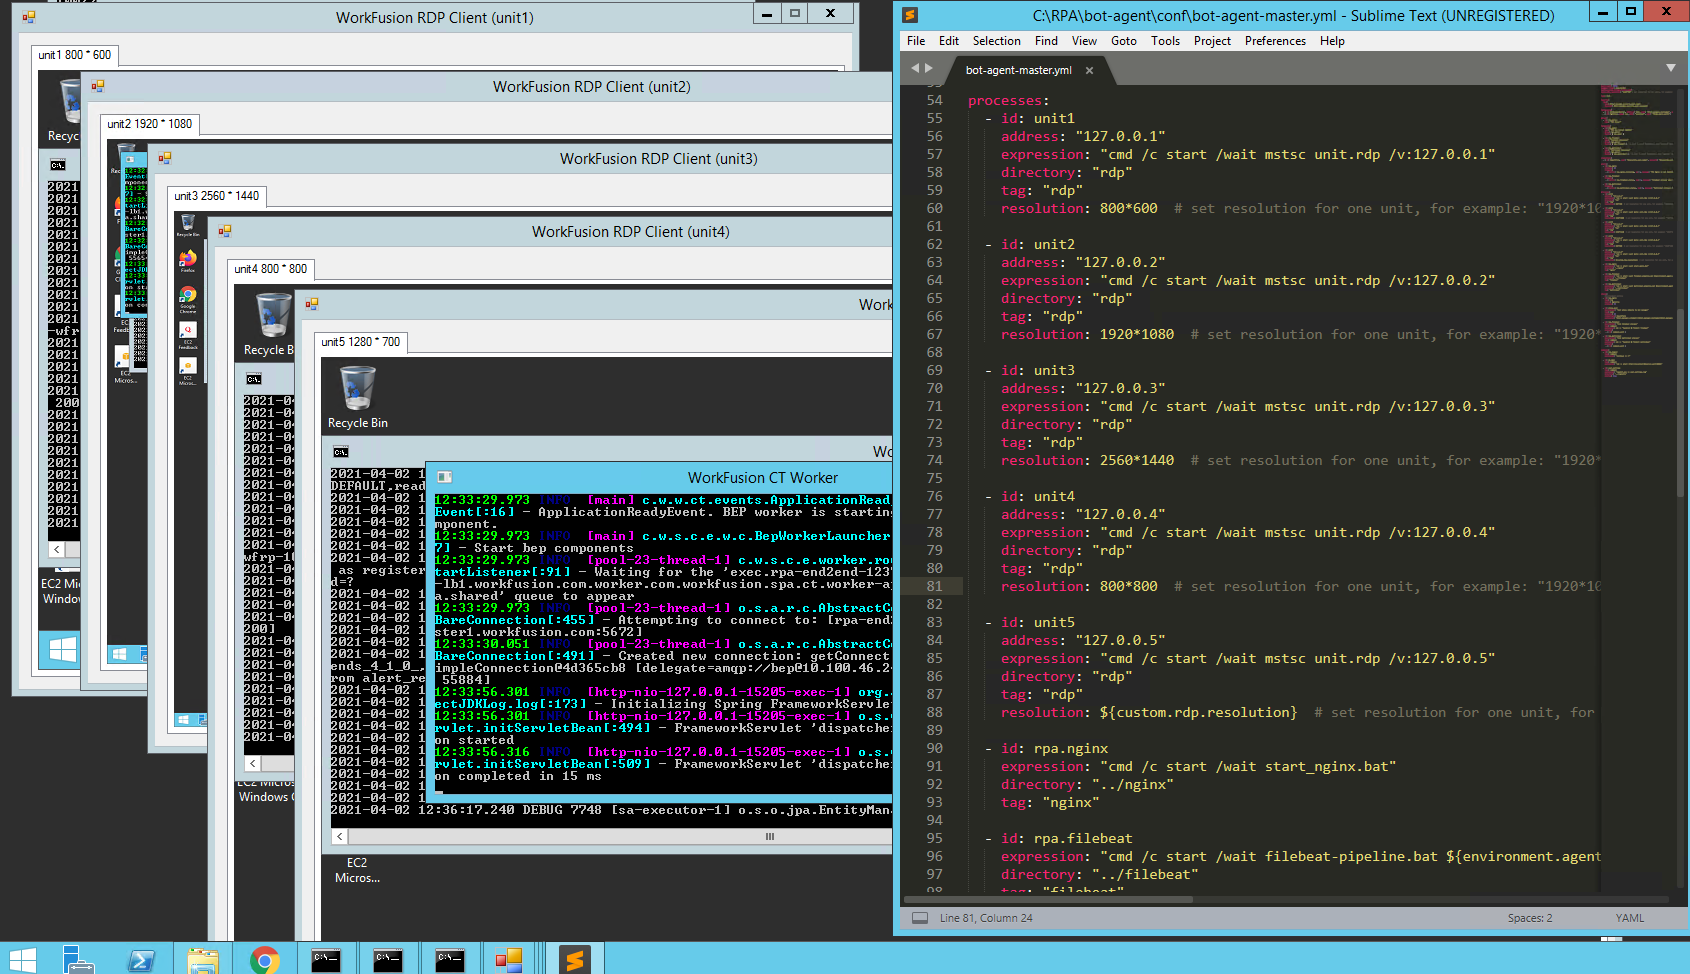Launch PowerShell from the taskbar
This screenshot has height=974, width=1690.
[141, 960]
